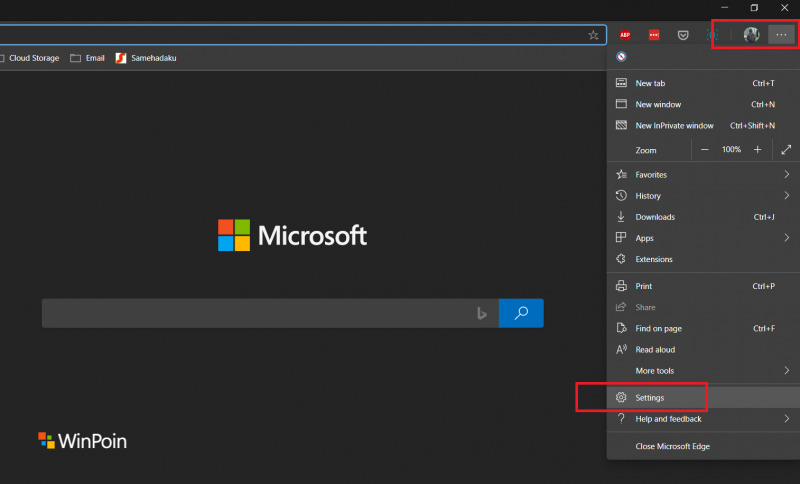Choose Read aloud option
Image resolution: width=800 pixels, height=484 pixels.
click(703, 350)
